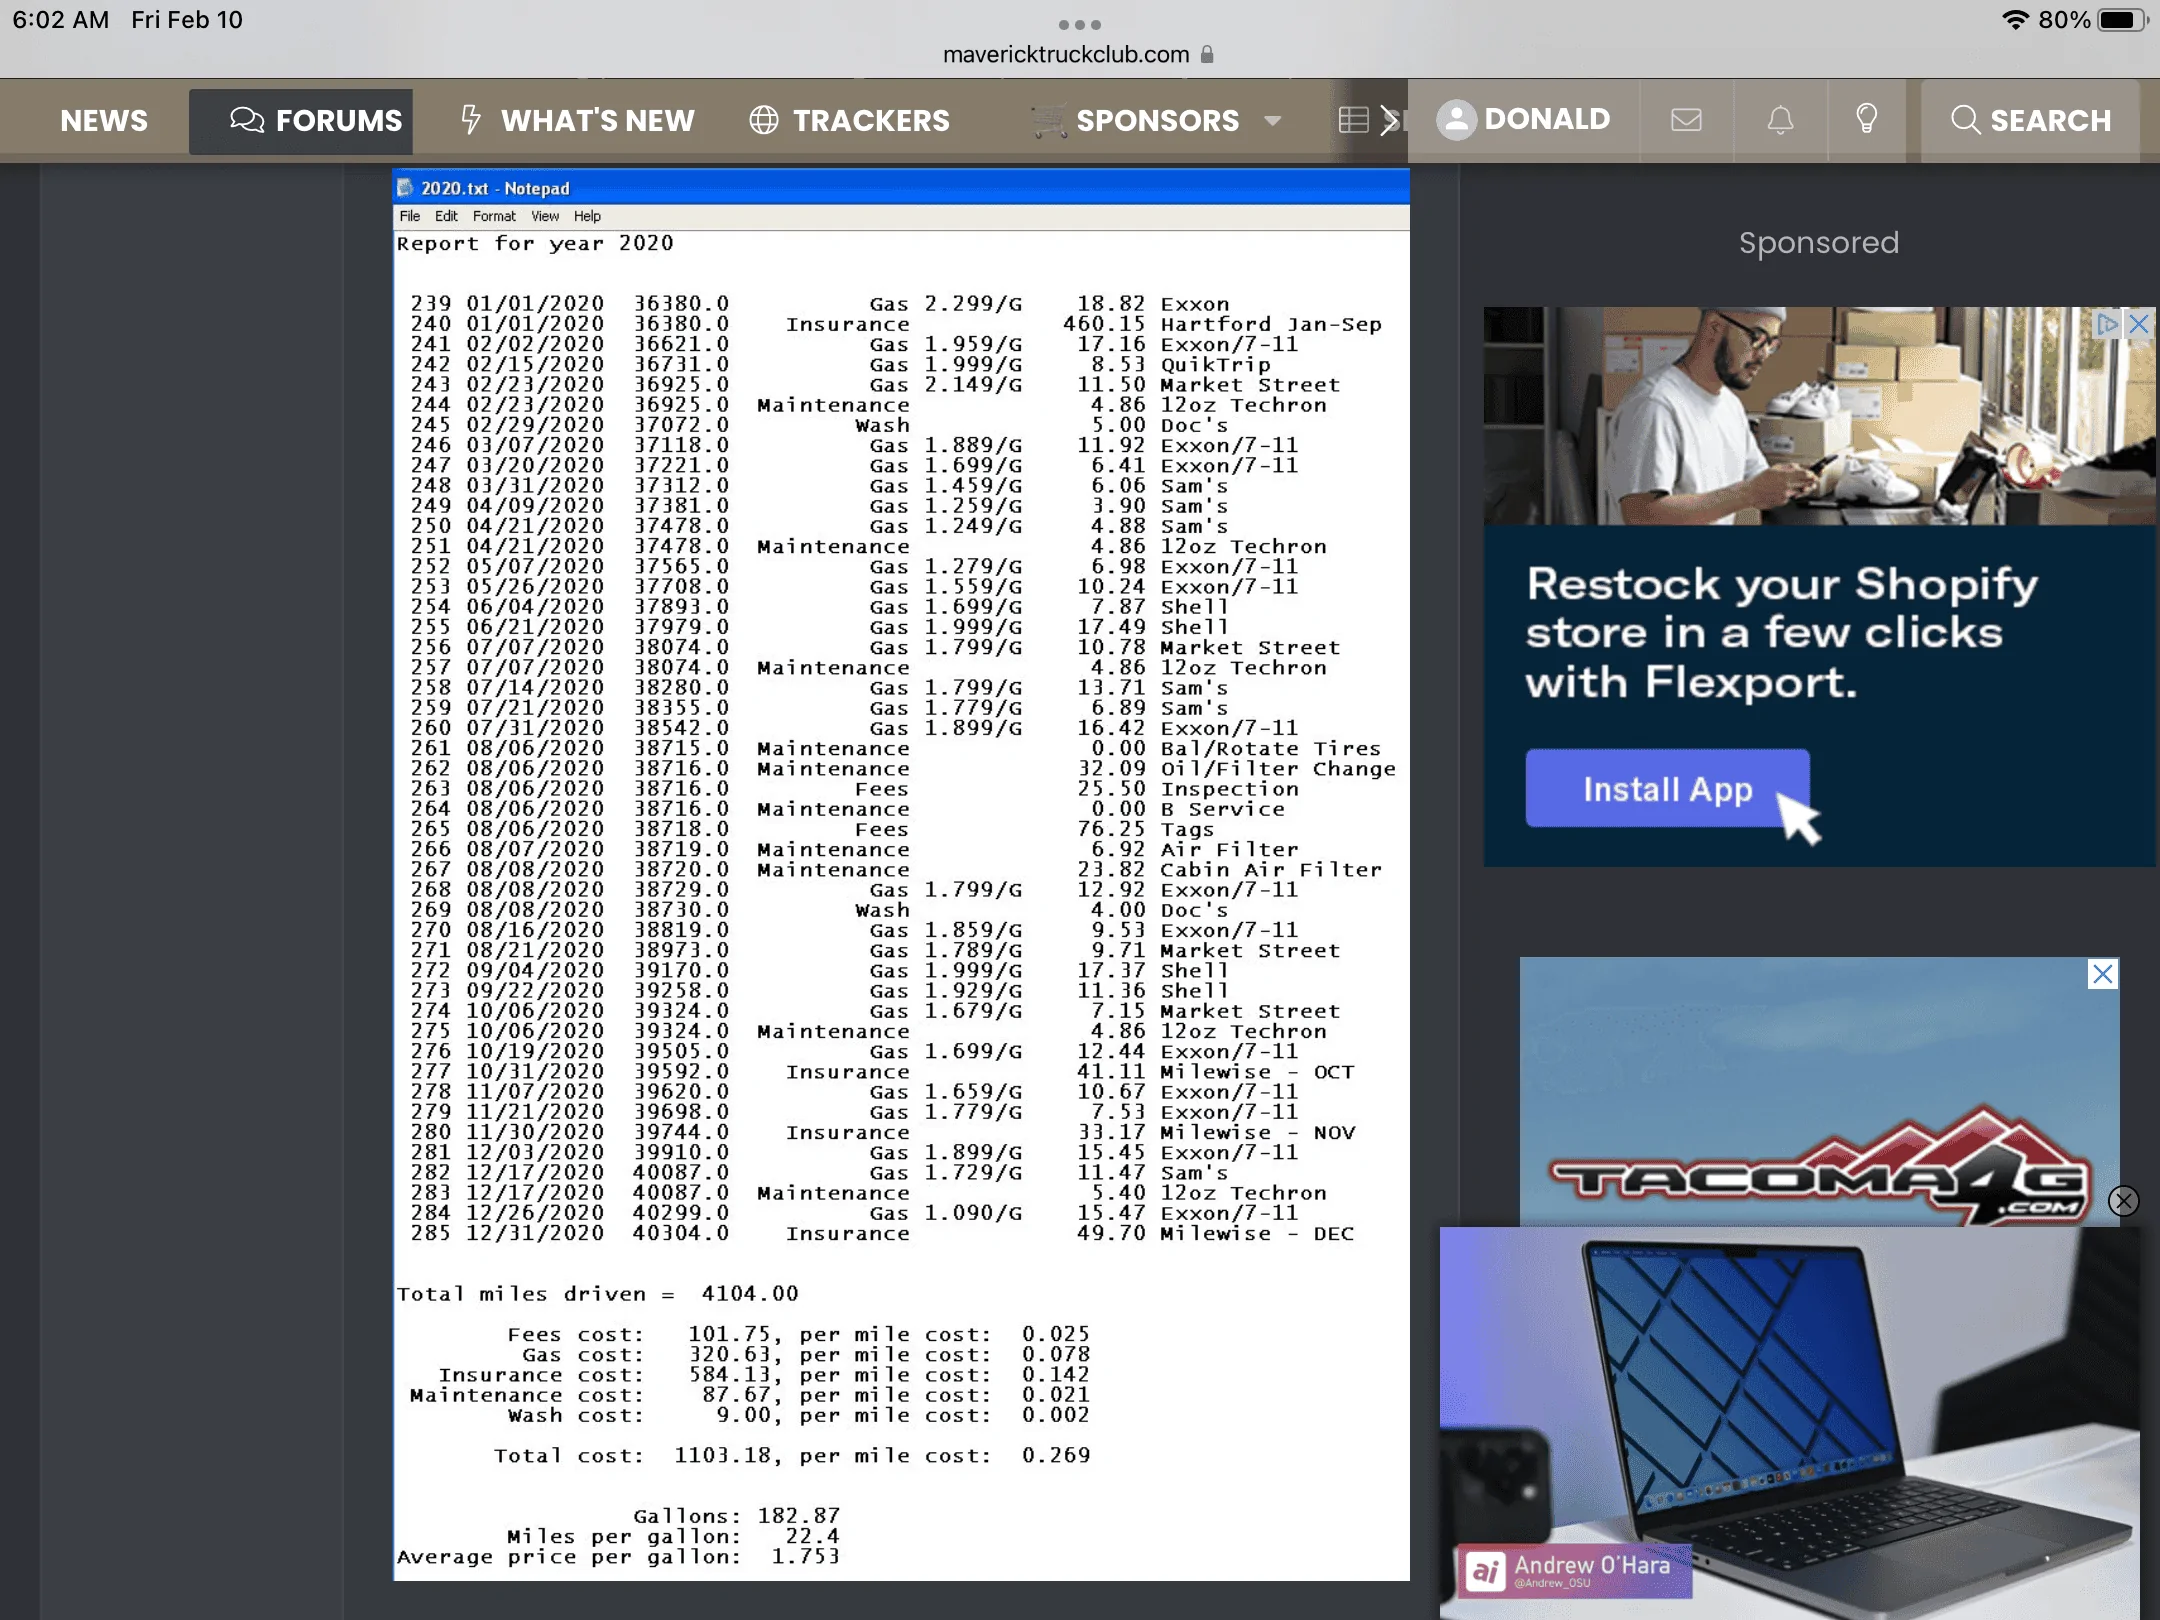Open the Forums tab

(301, 120)
